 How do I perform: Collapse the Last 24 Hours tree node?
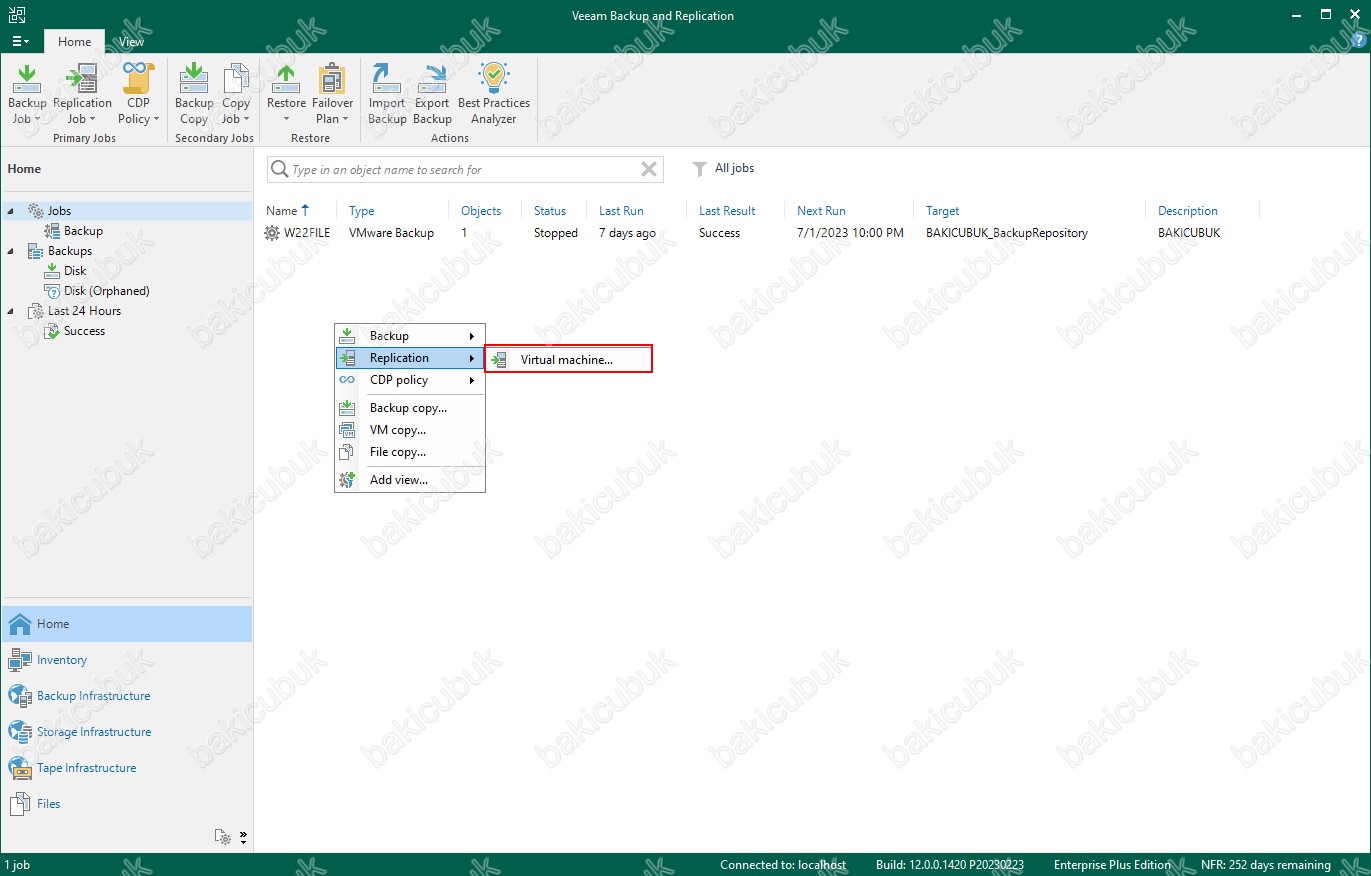pyautogui.click(x=11, y=311)
